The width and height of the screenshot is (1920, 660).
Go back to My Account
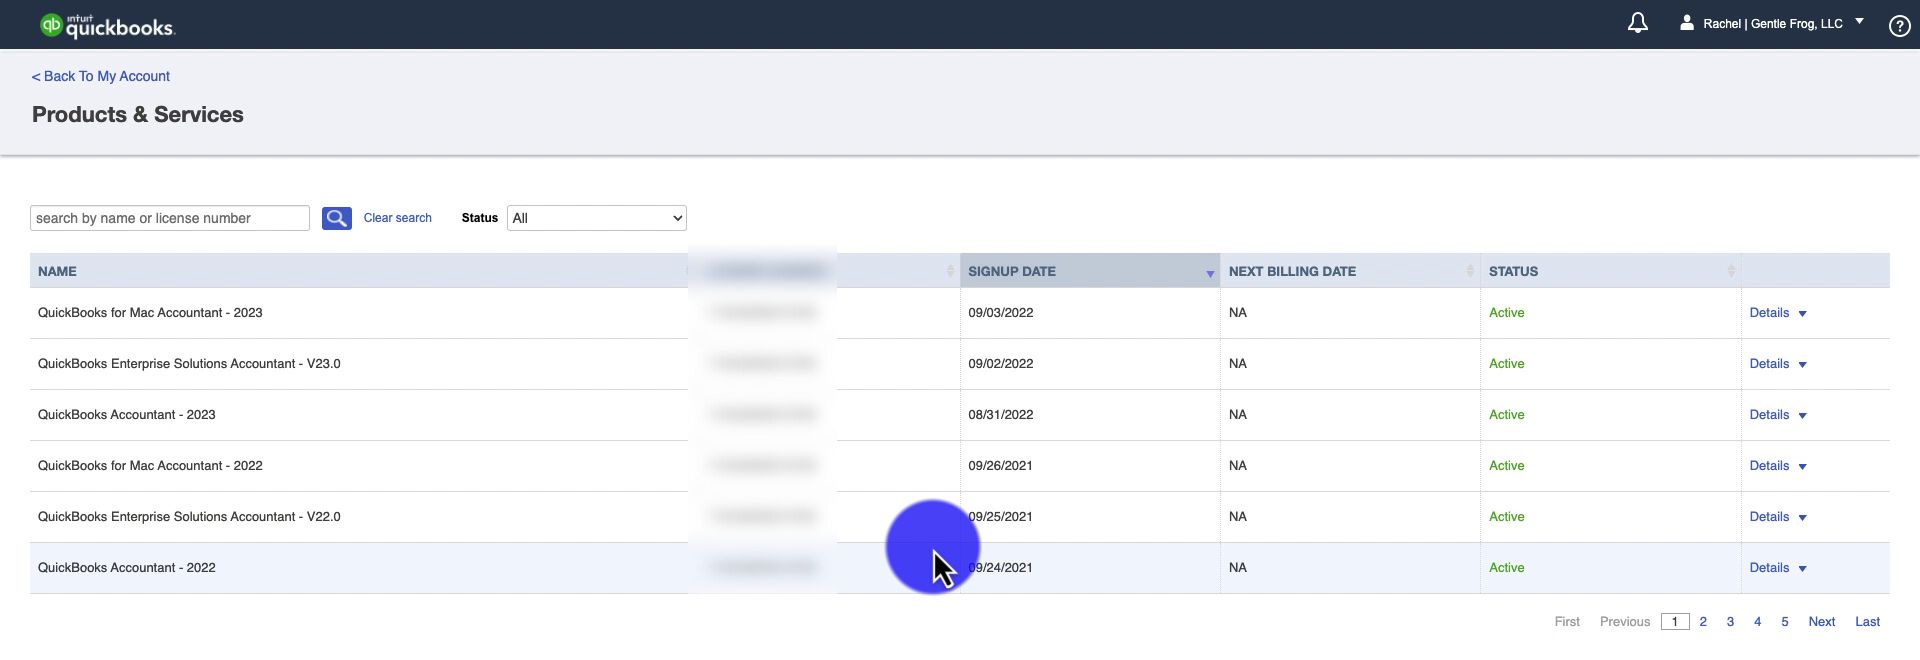pos(100,76)
